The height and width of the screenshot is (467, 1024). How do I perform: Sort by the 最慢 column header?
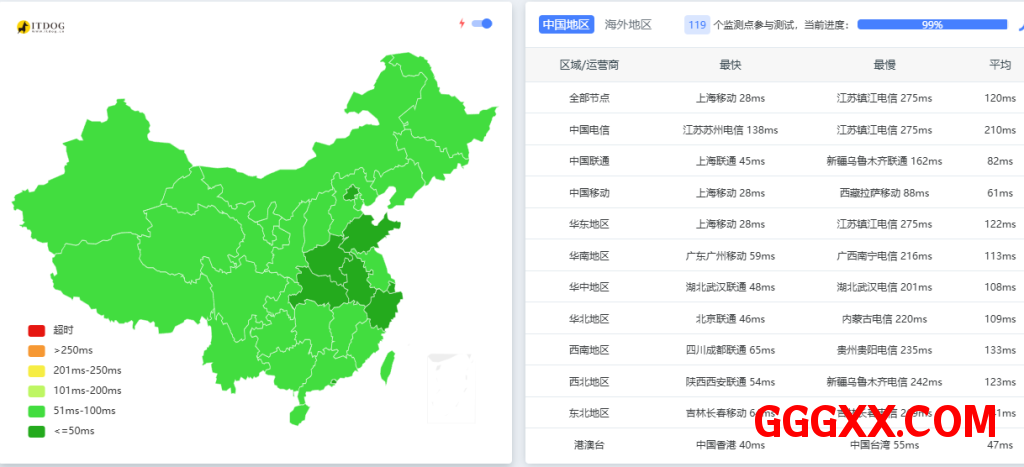[884, 65]
